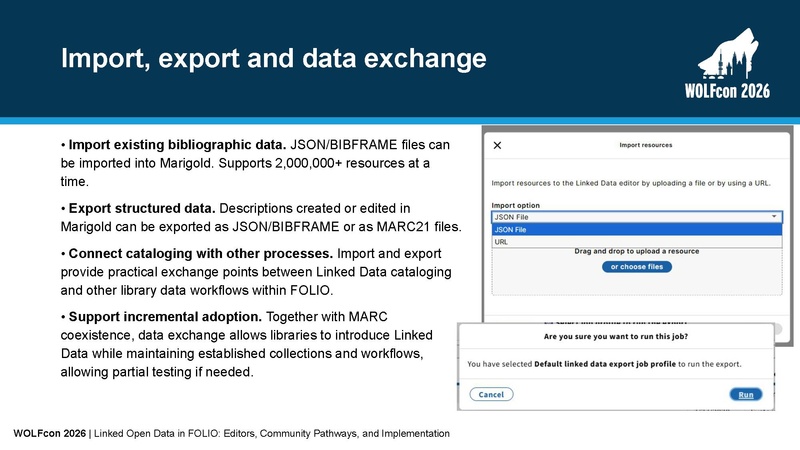
Task: Click the footer text 'WOLFcon 2026'
Action: [49, 434]
